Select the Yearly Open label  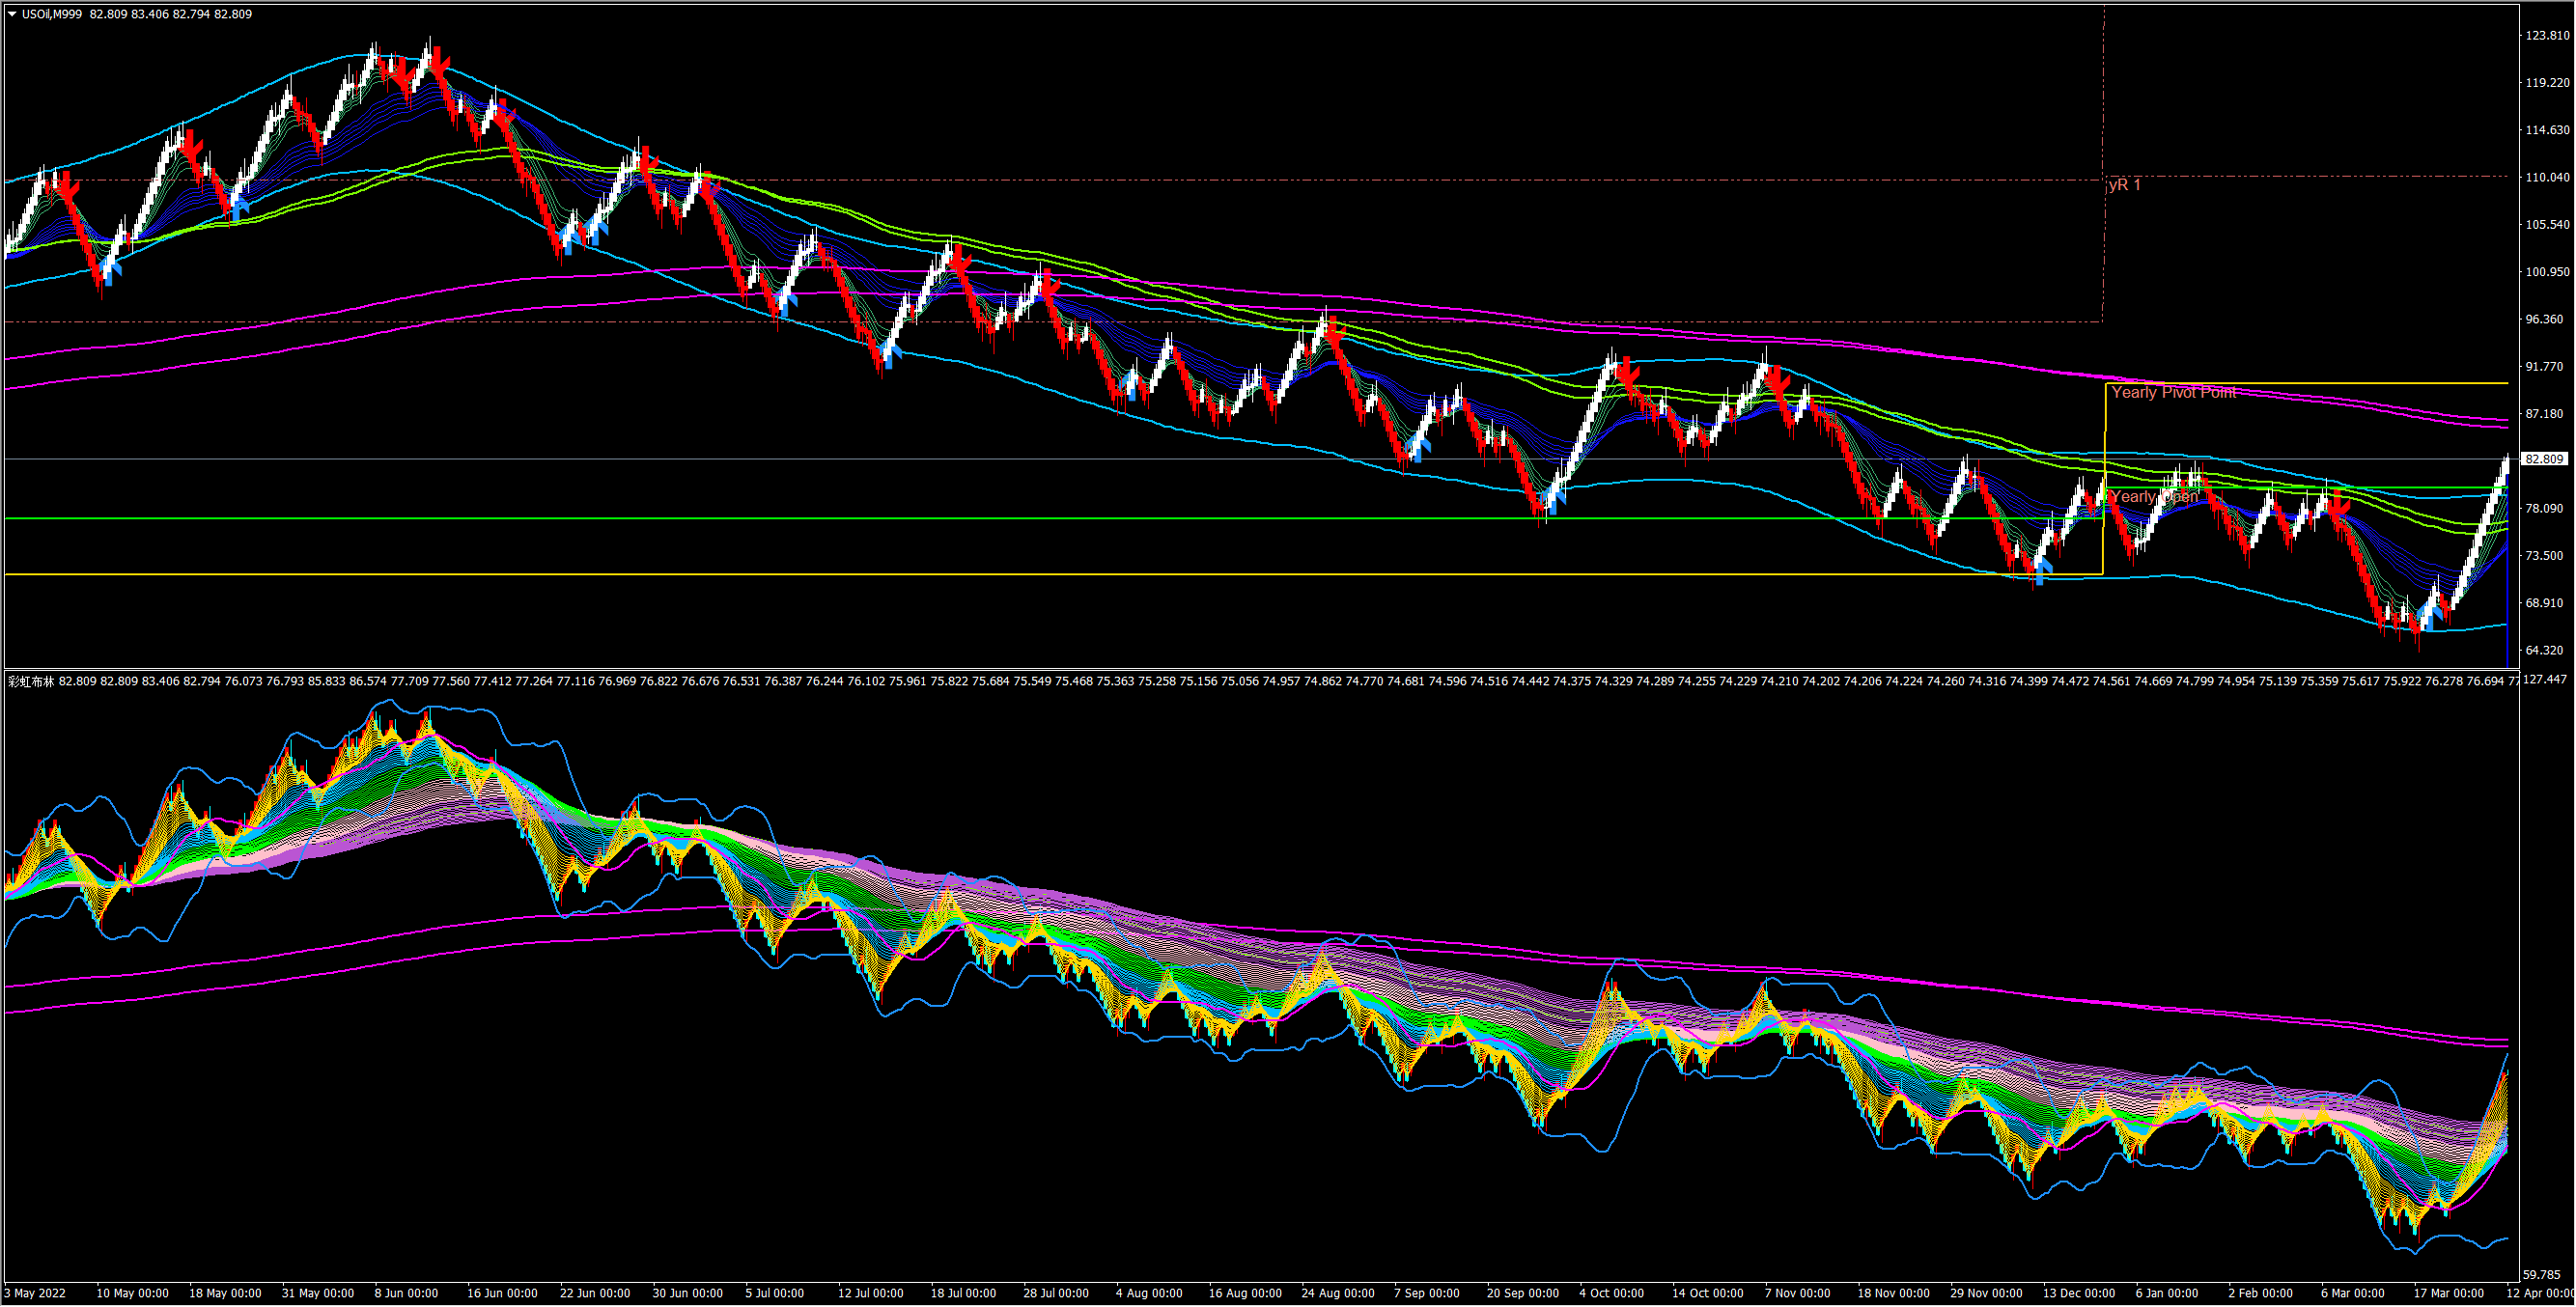point(2154,497)
